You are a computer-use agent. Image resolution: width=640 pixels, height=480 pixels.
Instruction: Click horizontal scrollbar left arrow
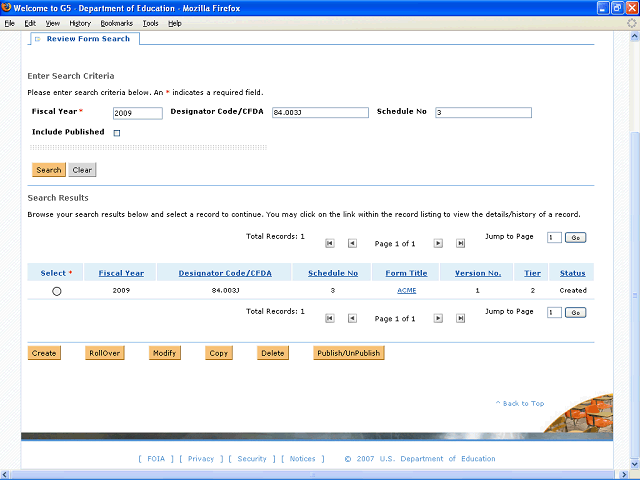[5, 474]
